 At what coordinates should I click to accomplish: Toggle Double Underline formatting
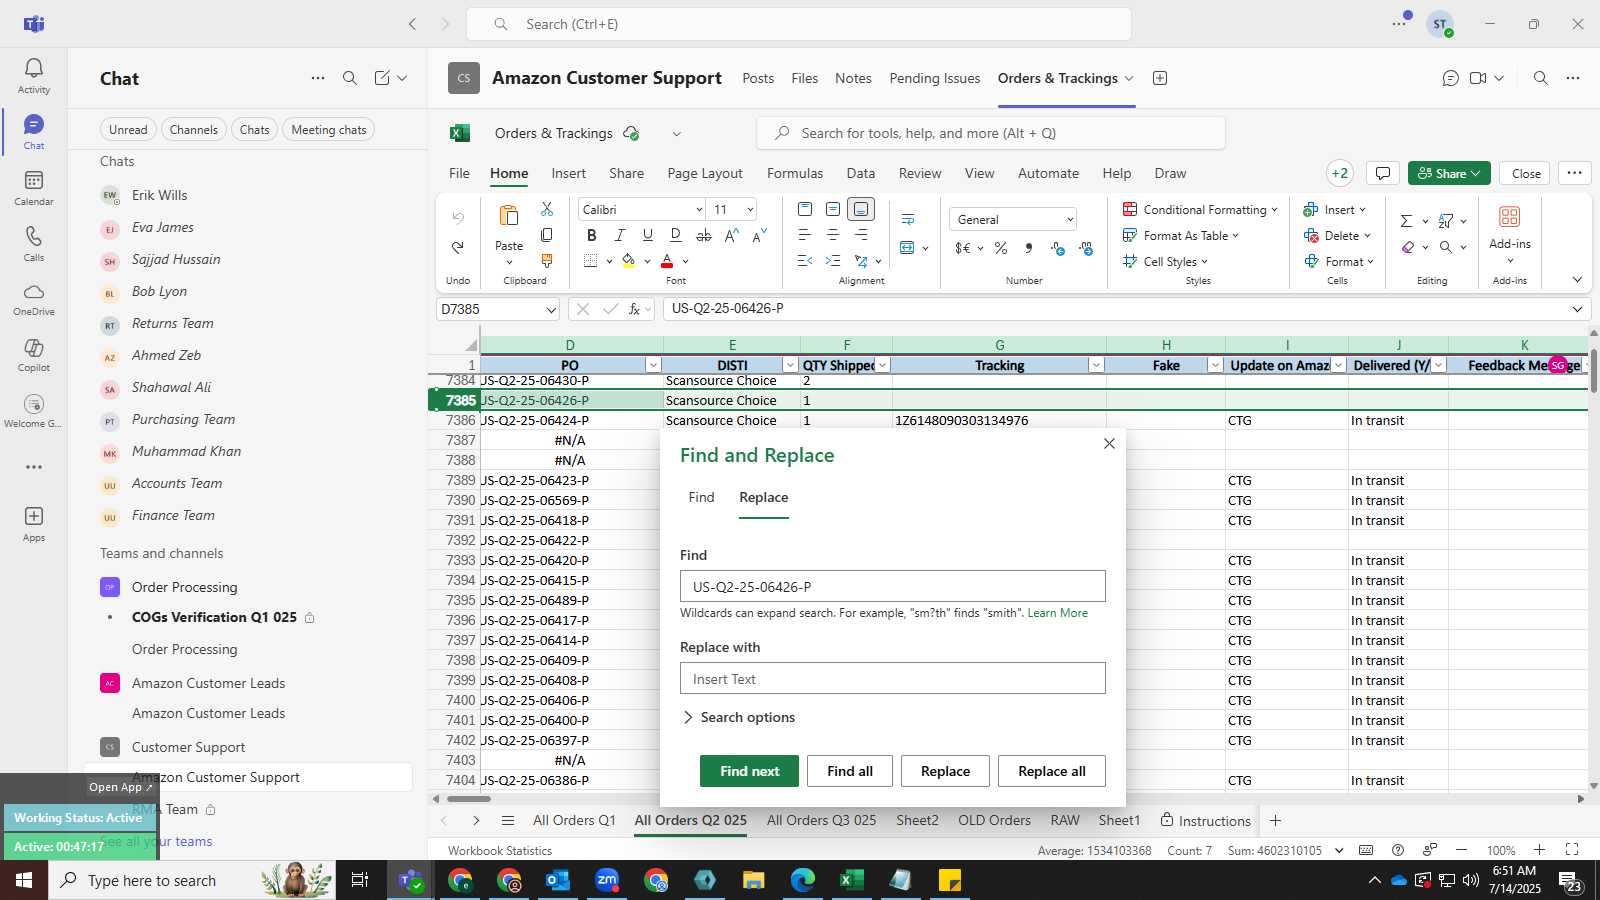675,235
